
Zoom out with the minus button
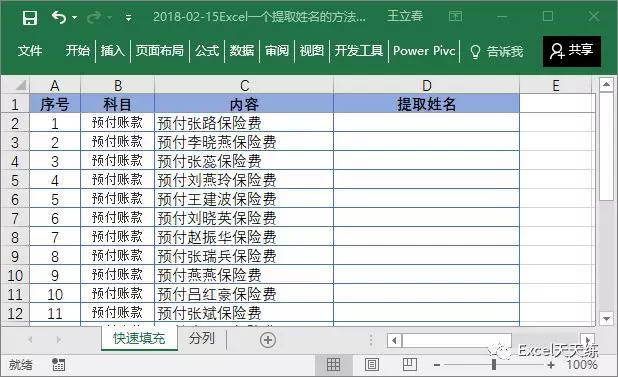437,365
